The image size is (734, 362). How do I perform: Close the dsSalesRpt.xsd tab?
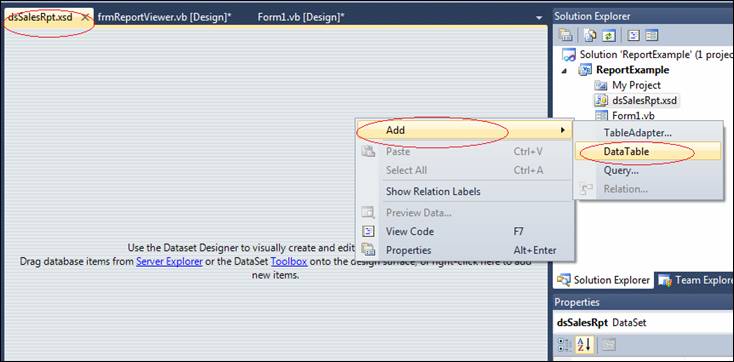(x=85, y=17)
